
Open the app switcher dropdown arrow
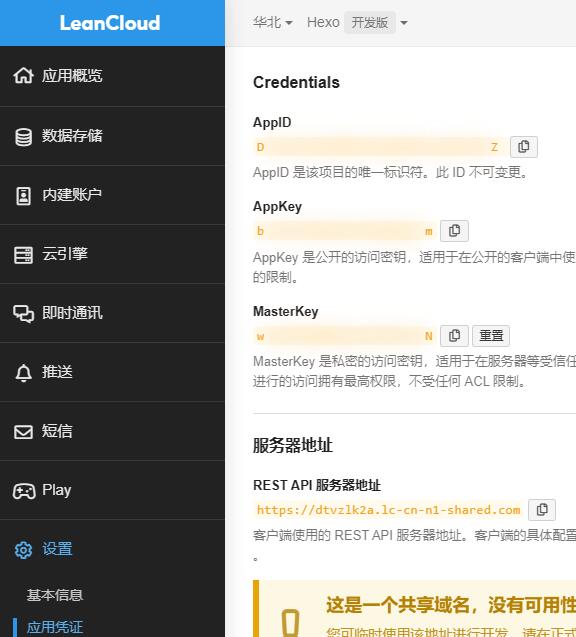[x=404, y=23]
